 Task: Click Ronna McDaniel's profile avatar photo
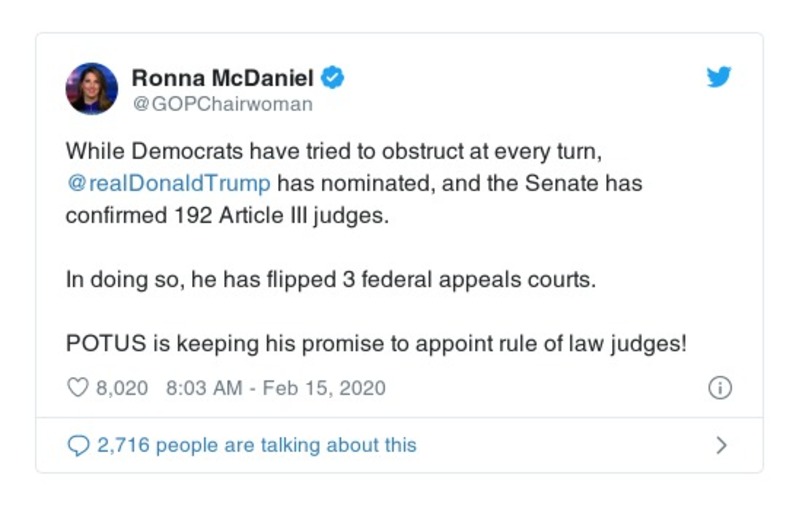(x=92, y=89)
